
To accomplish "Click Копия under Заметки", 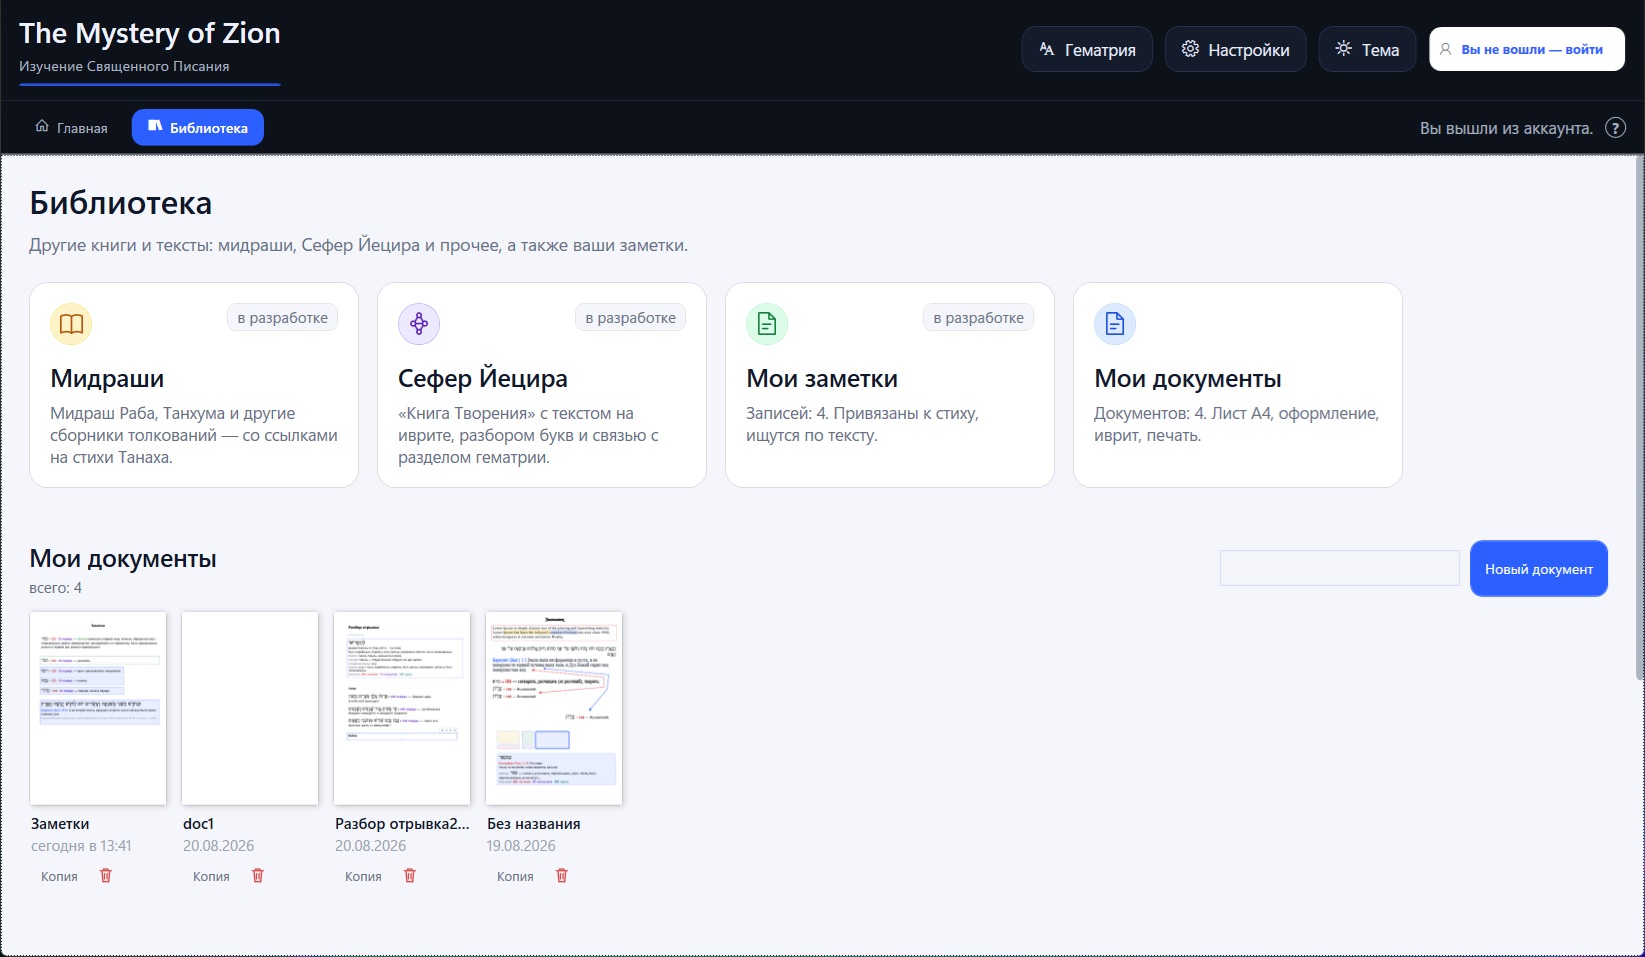I will [59, 876].
